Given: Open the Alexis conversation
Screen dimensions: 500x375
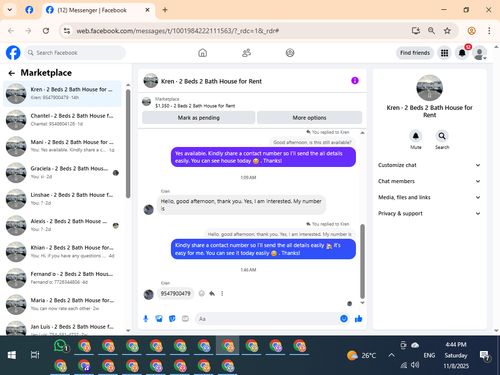Looking at the screenshot, I should pyautogui.click(x=62, y=225).
